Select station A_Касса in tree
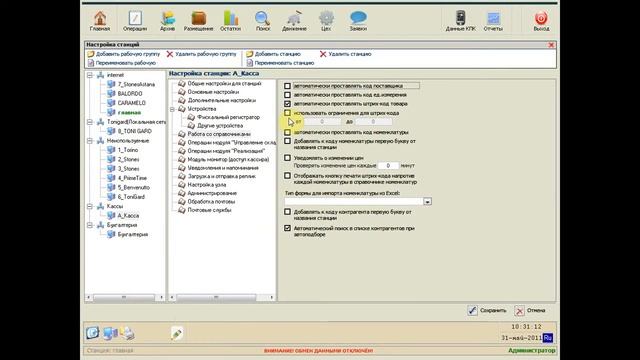 [128, 216]
